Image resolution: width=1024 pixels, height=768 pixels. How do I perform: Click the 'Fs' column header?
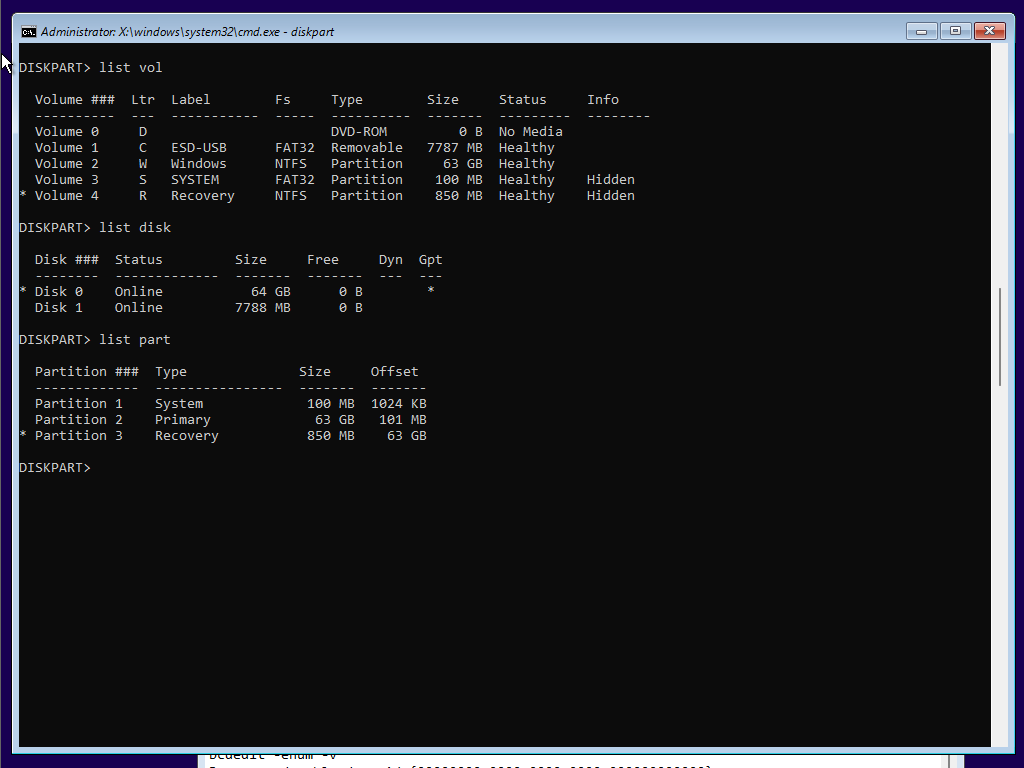tap(283, 100)
